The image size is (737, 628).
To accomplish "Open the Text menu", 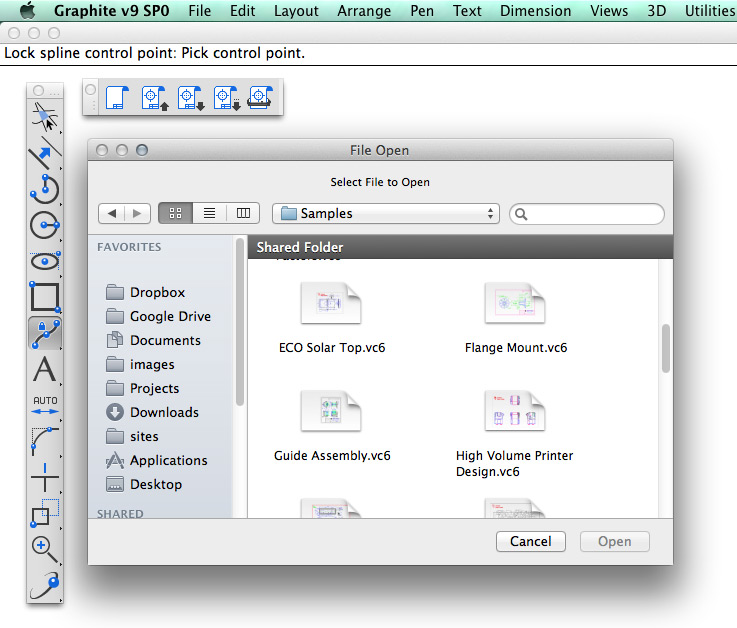I will pyautogui.click(x=467, y=10).
